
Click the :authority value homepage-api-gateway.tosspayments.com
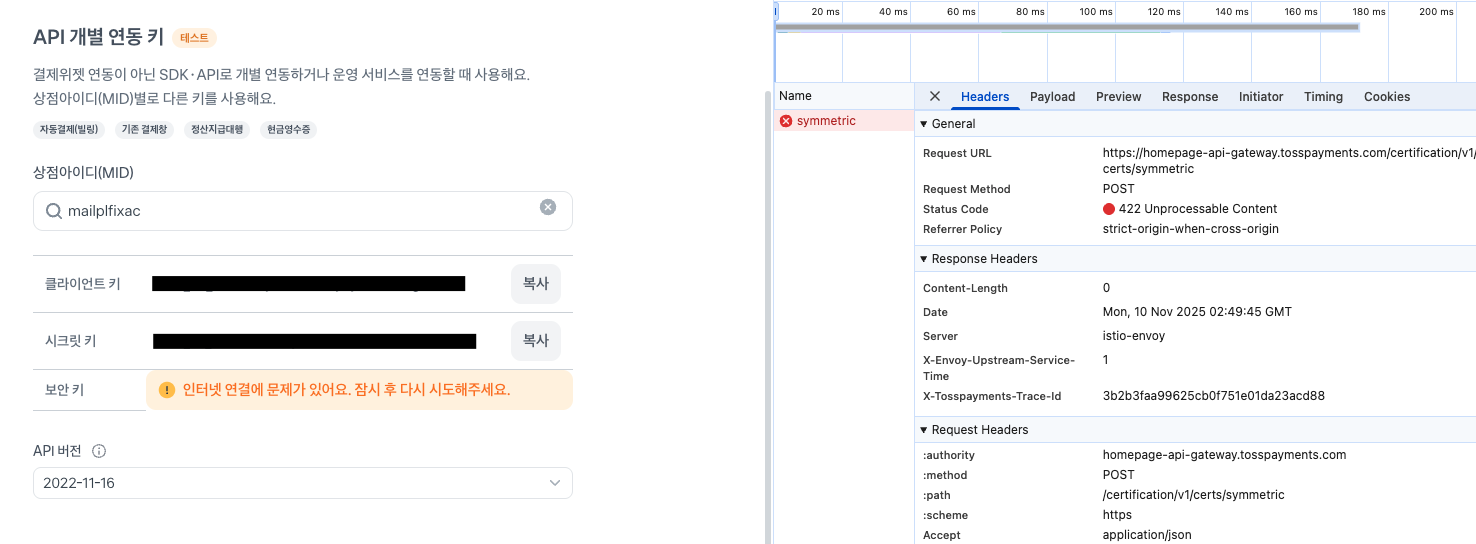pos(1225,455)
